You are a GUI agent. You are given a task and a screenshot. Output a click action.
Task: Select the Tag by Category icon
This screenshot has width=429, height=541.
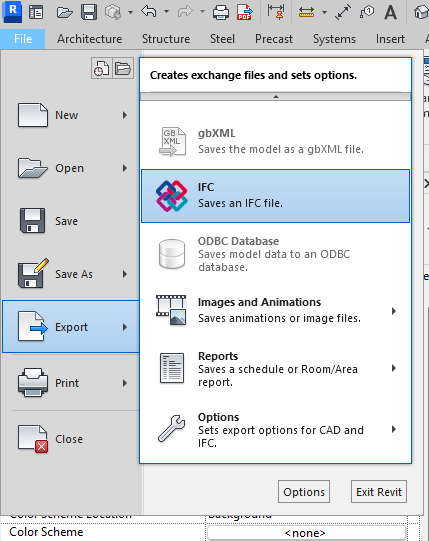(367, 12)
